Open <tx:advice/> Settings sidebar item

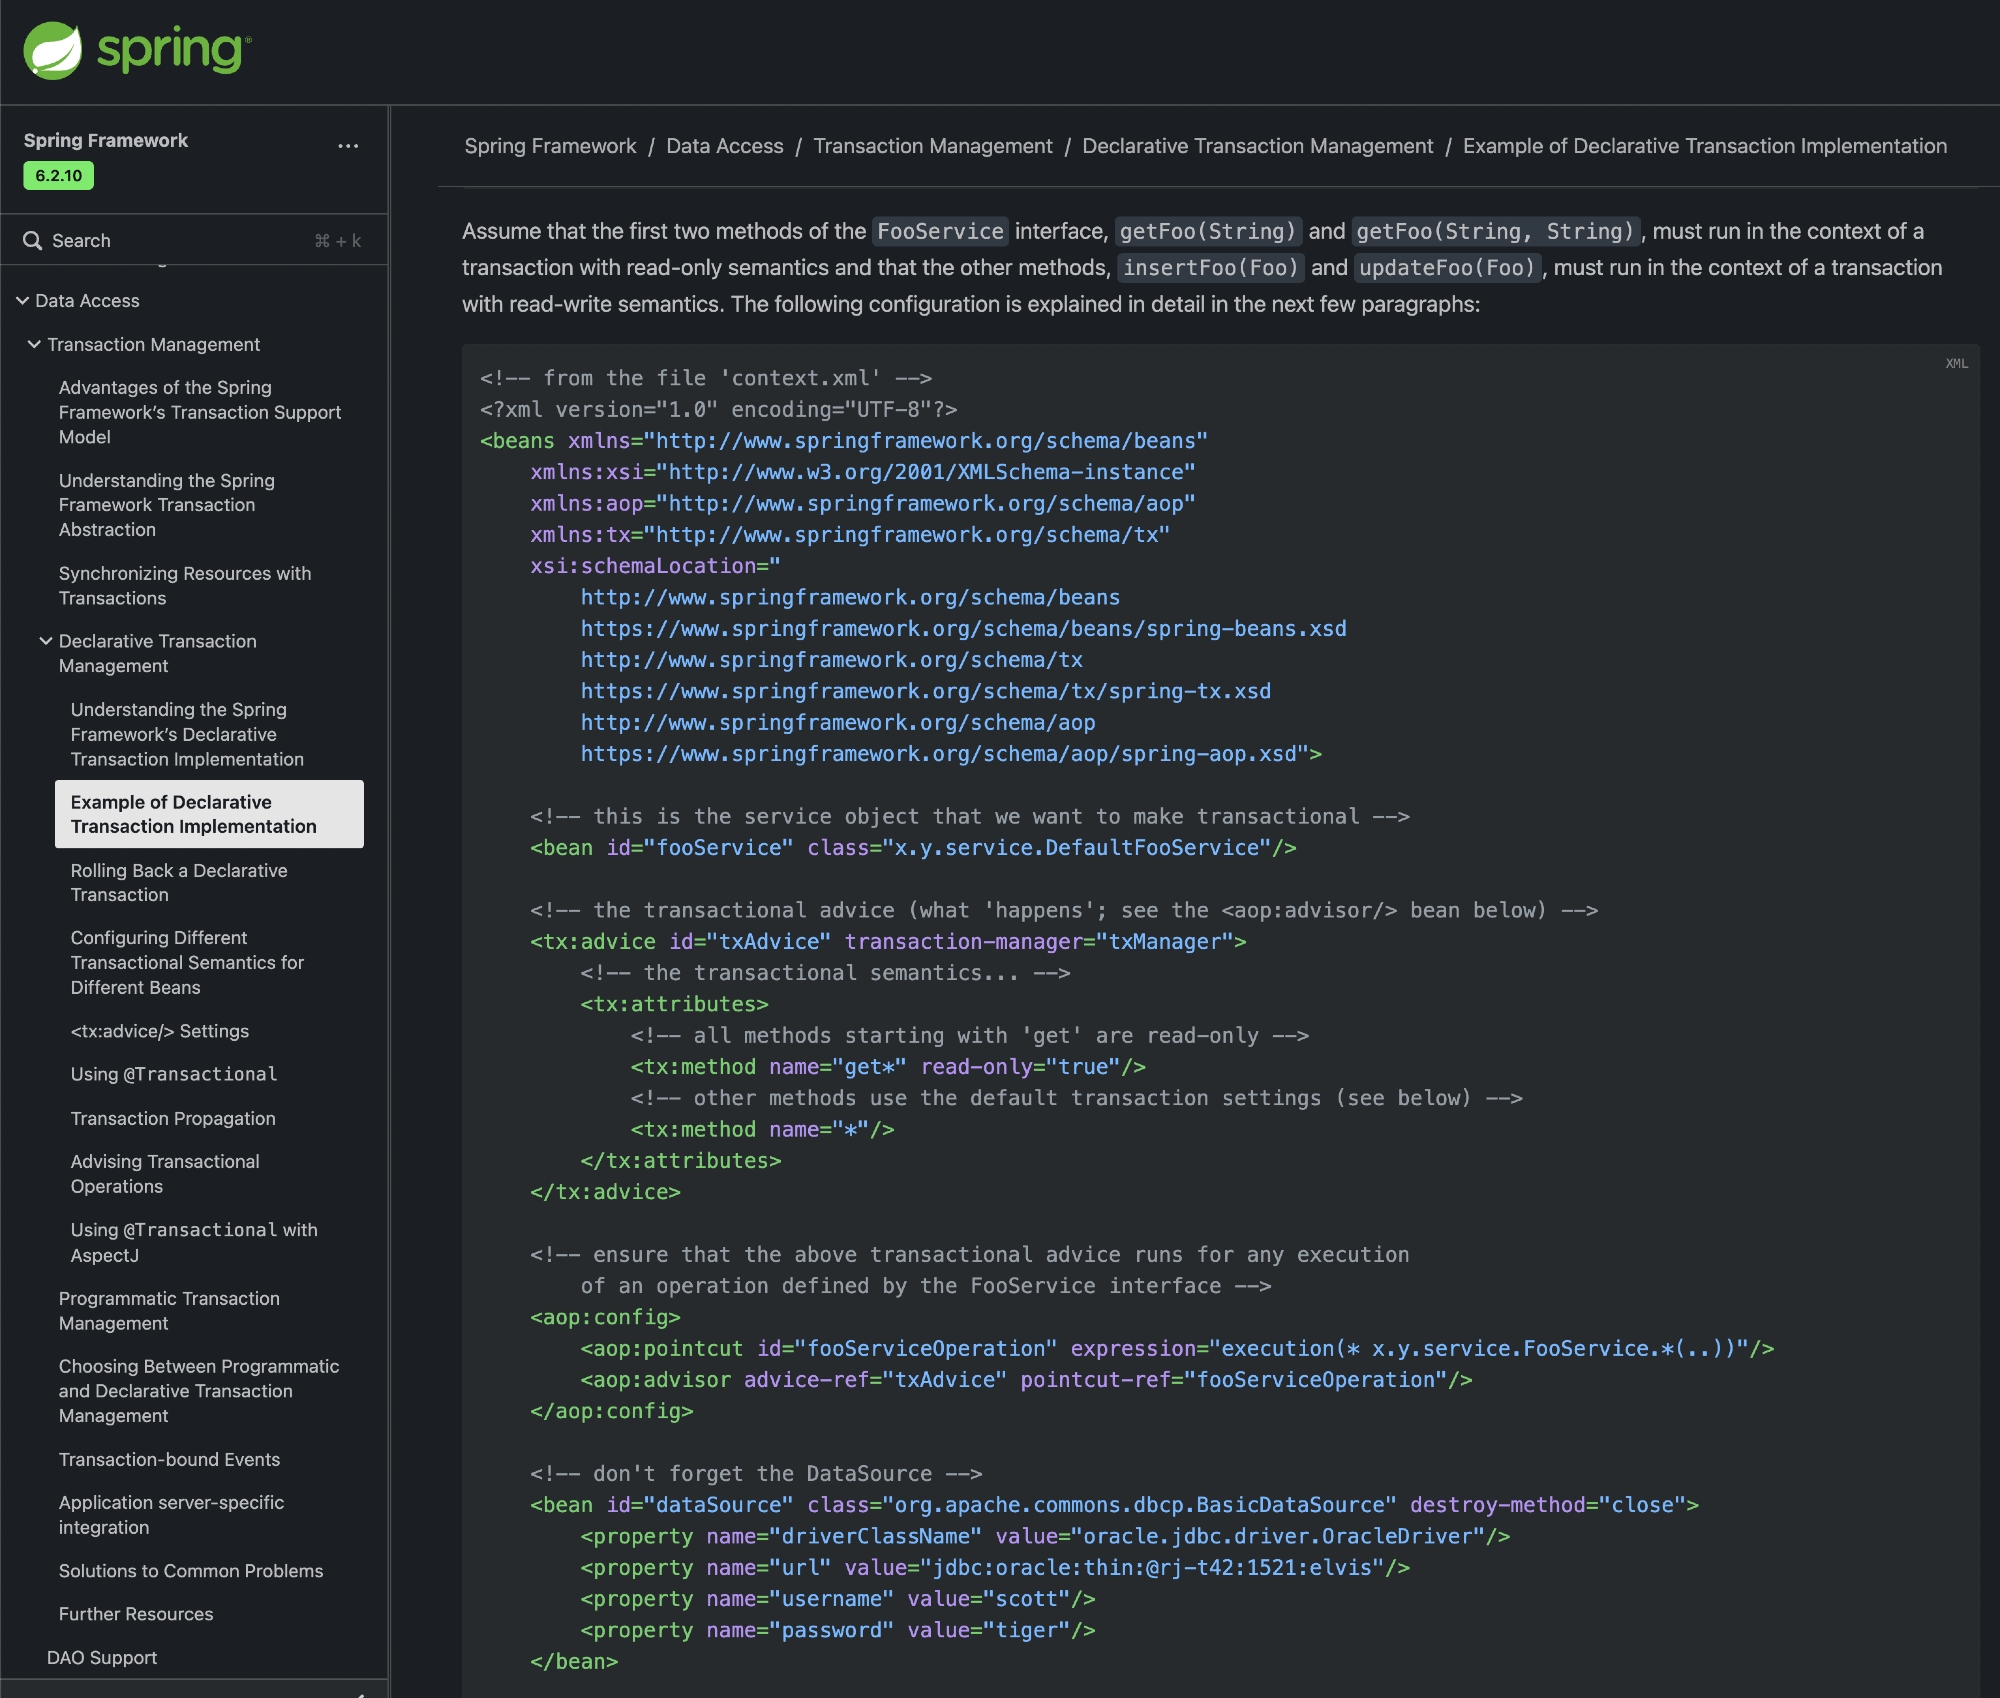point(160,1031)
